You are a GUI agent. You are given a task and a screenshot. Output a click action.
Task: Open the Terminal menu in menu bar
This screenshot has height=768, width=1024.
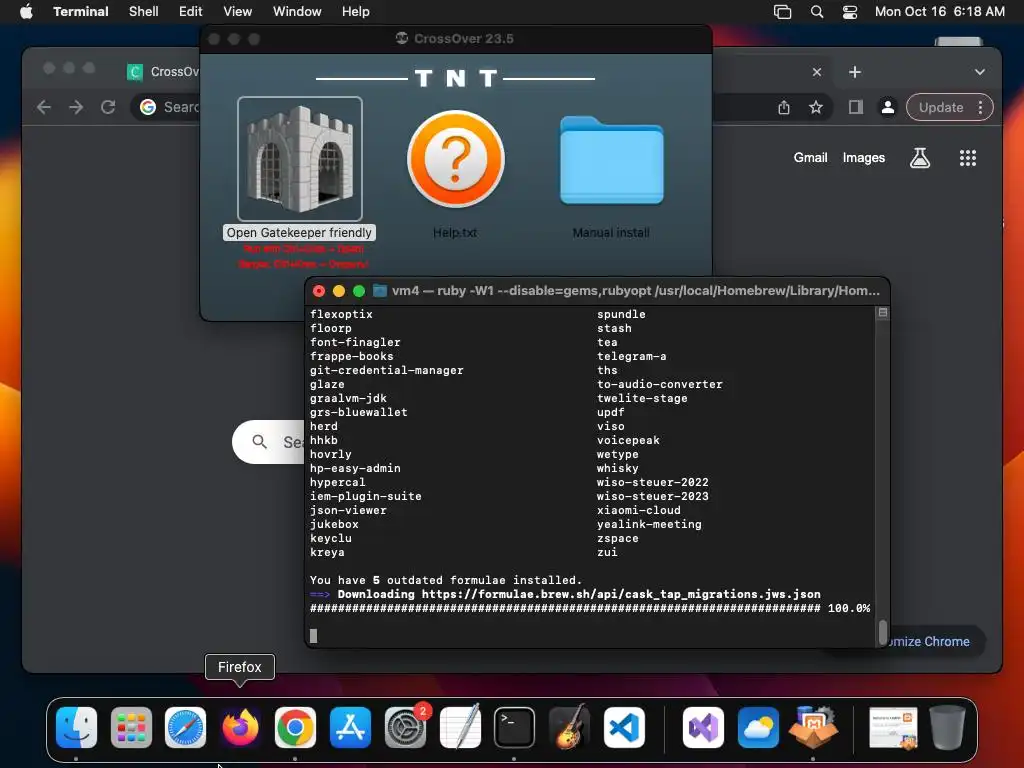click(81, 11)
